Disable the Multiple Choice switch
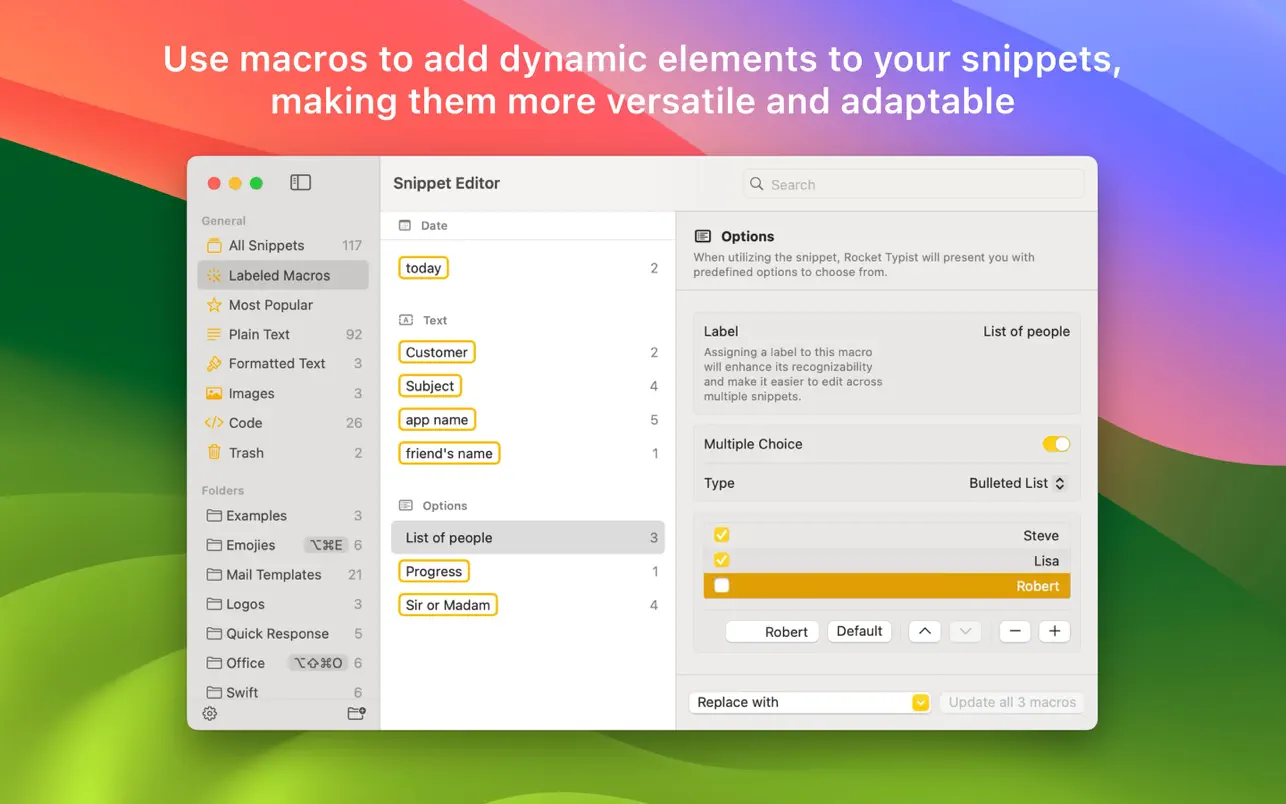The image size is (1286, 804). [1056, 444]
